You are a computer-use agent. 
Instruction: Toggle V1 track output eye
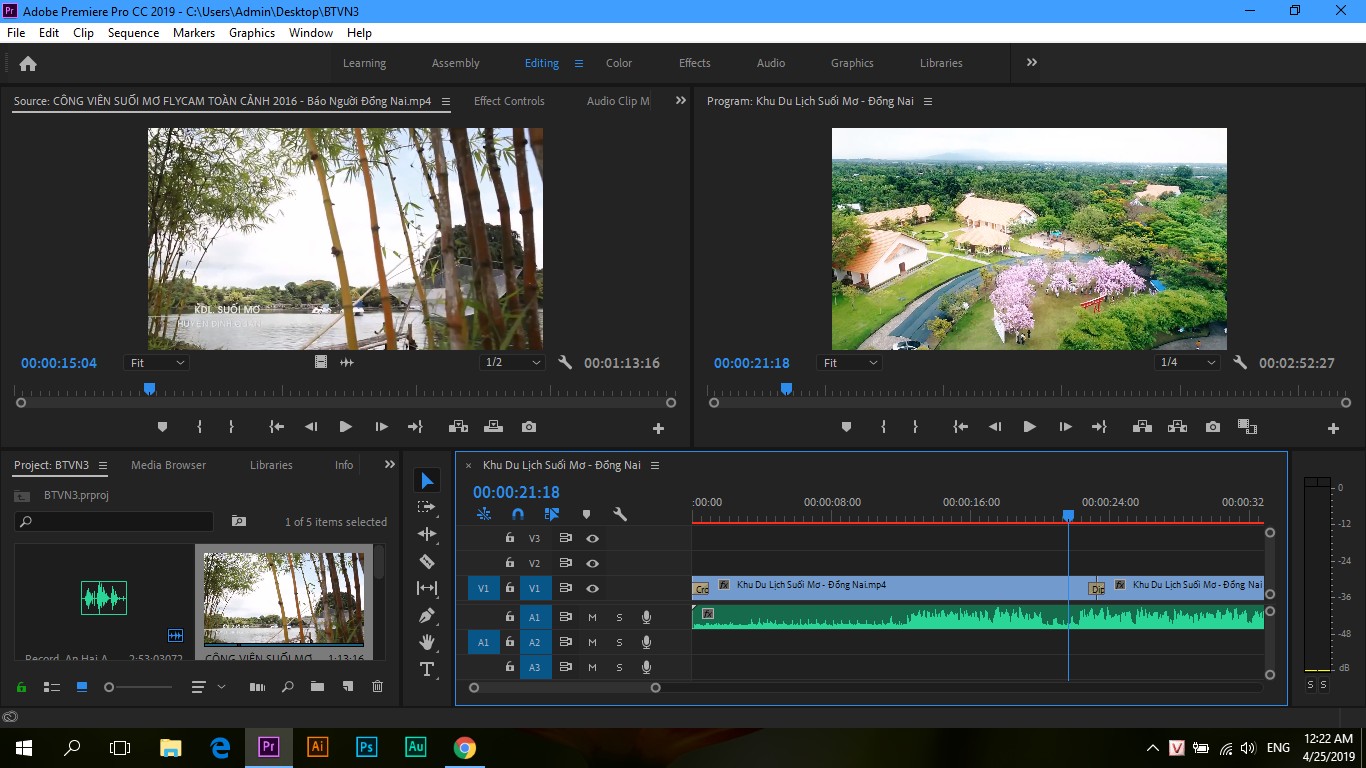[x=592, y=589]
